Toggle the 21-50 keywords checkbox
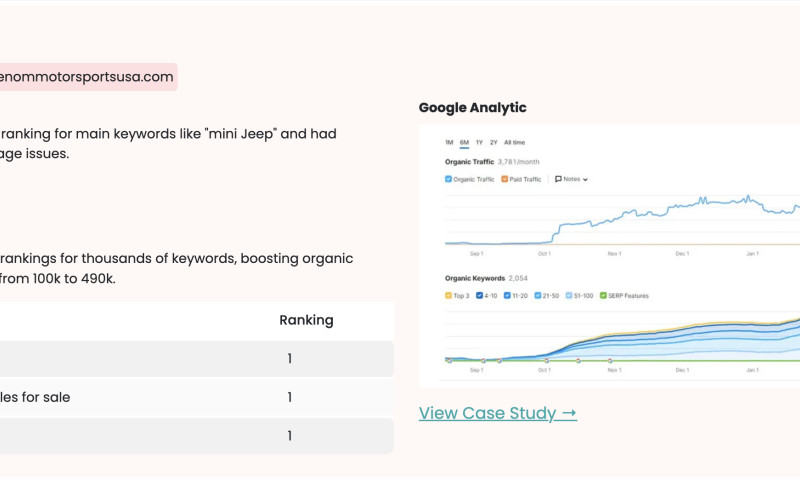Viewport: 800px width, 480px height. 539,296
